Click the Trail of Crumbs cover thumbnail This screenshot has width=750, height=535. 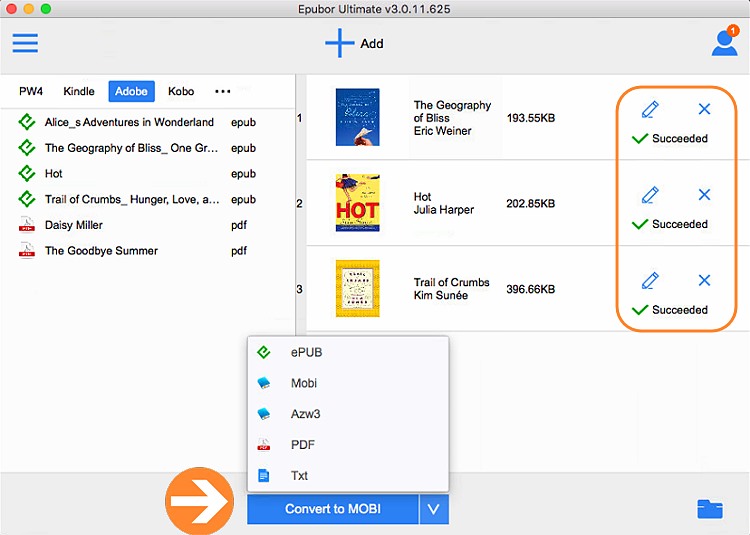(357, 288)
